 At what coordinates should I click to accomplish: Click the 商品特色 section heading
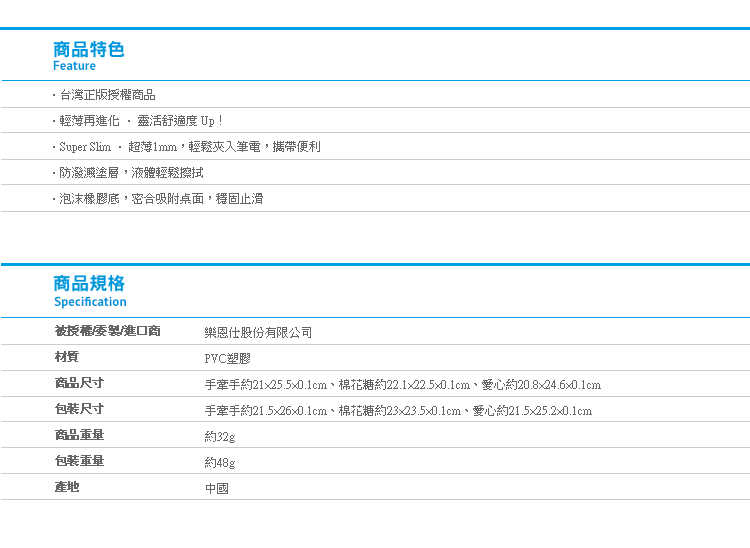pyautogui.click(x=89, y=48)
